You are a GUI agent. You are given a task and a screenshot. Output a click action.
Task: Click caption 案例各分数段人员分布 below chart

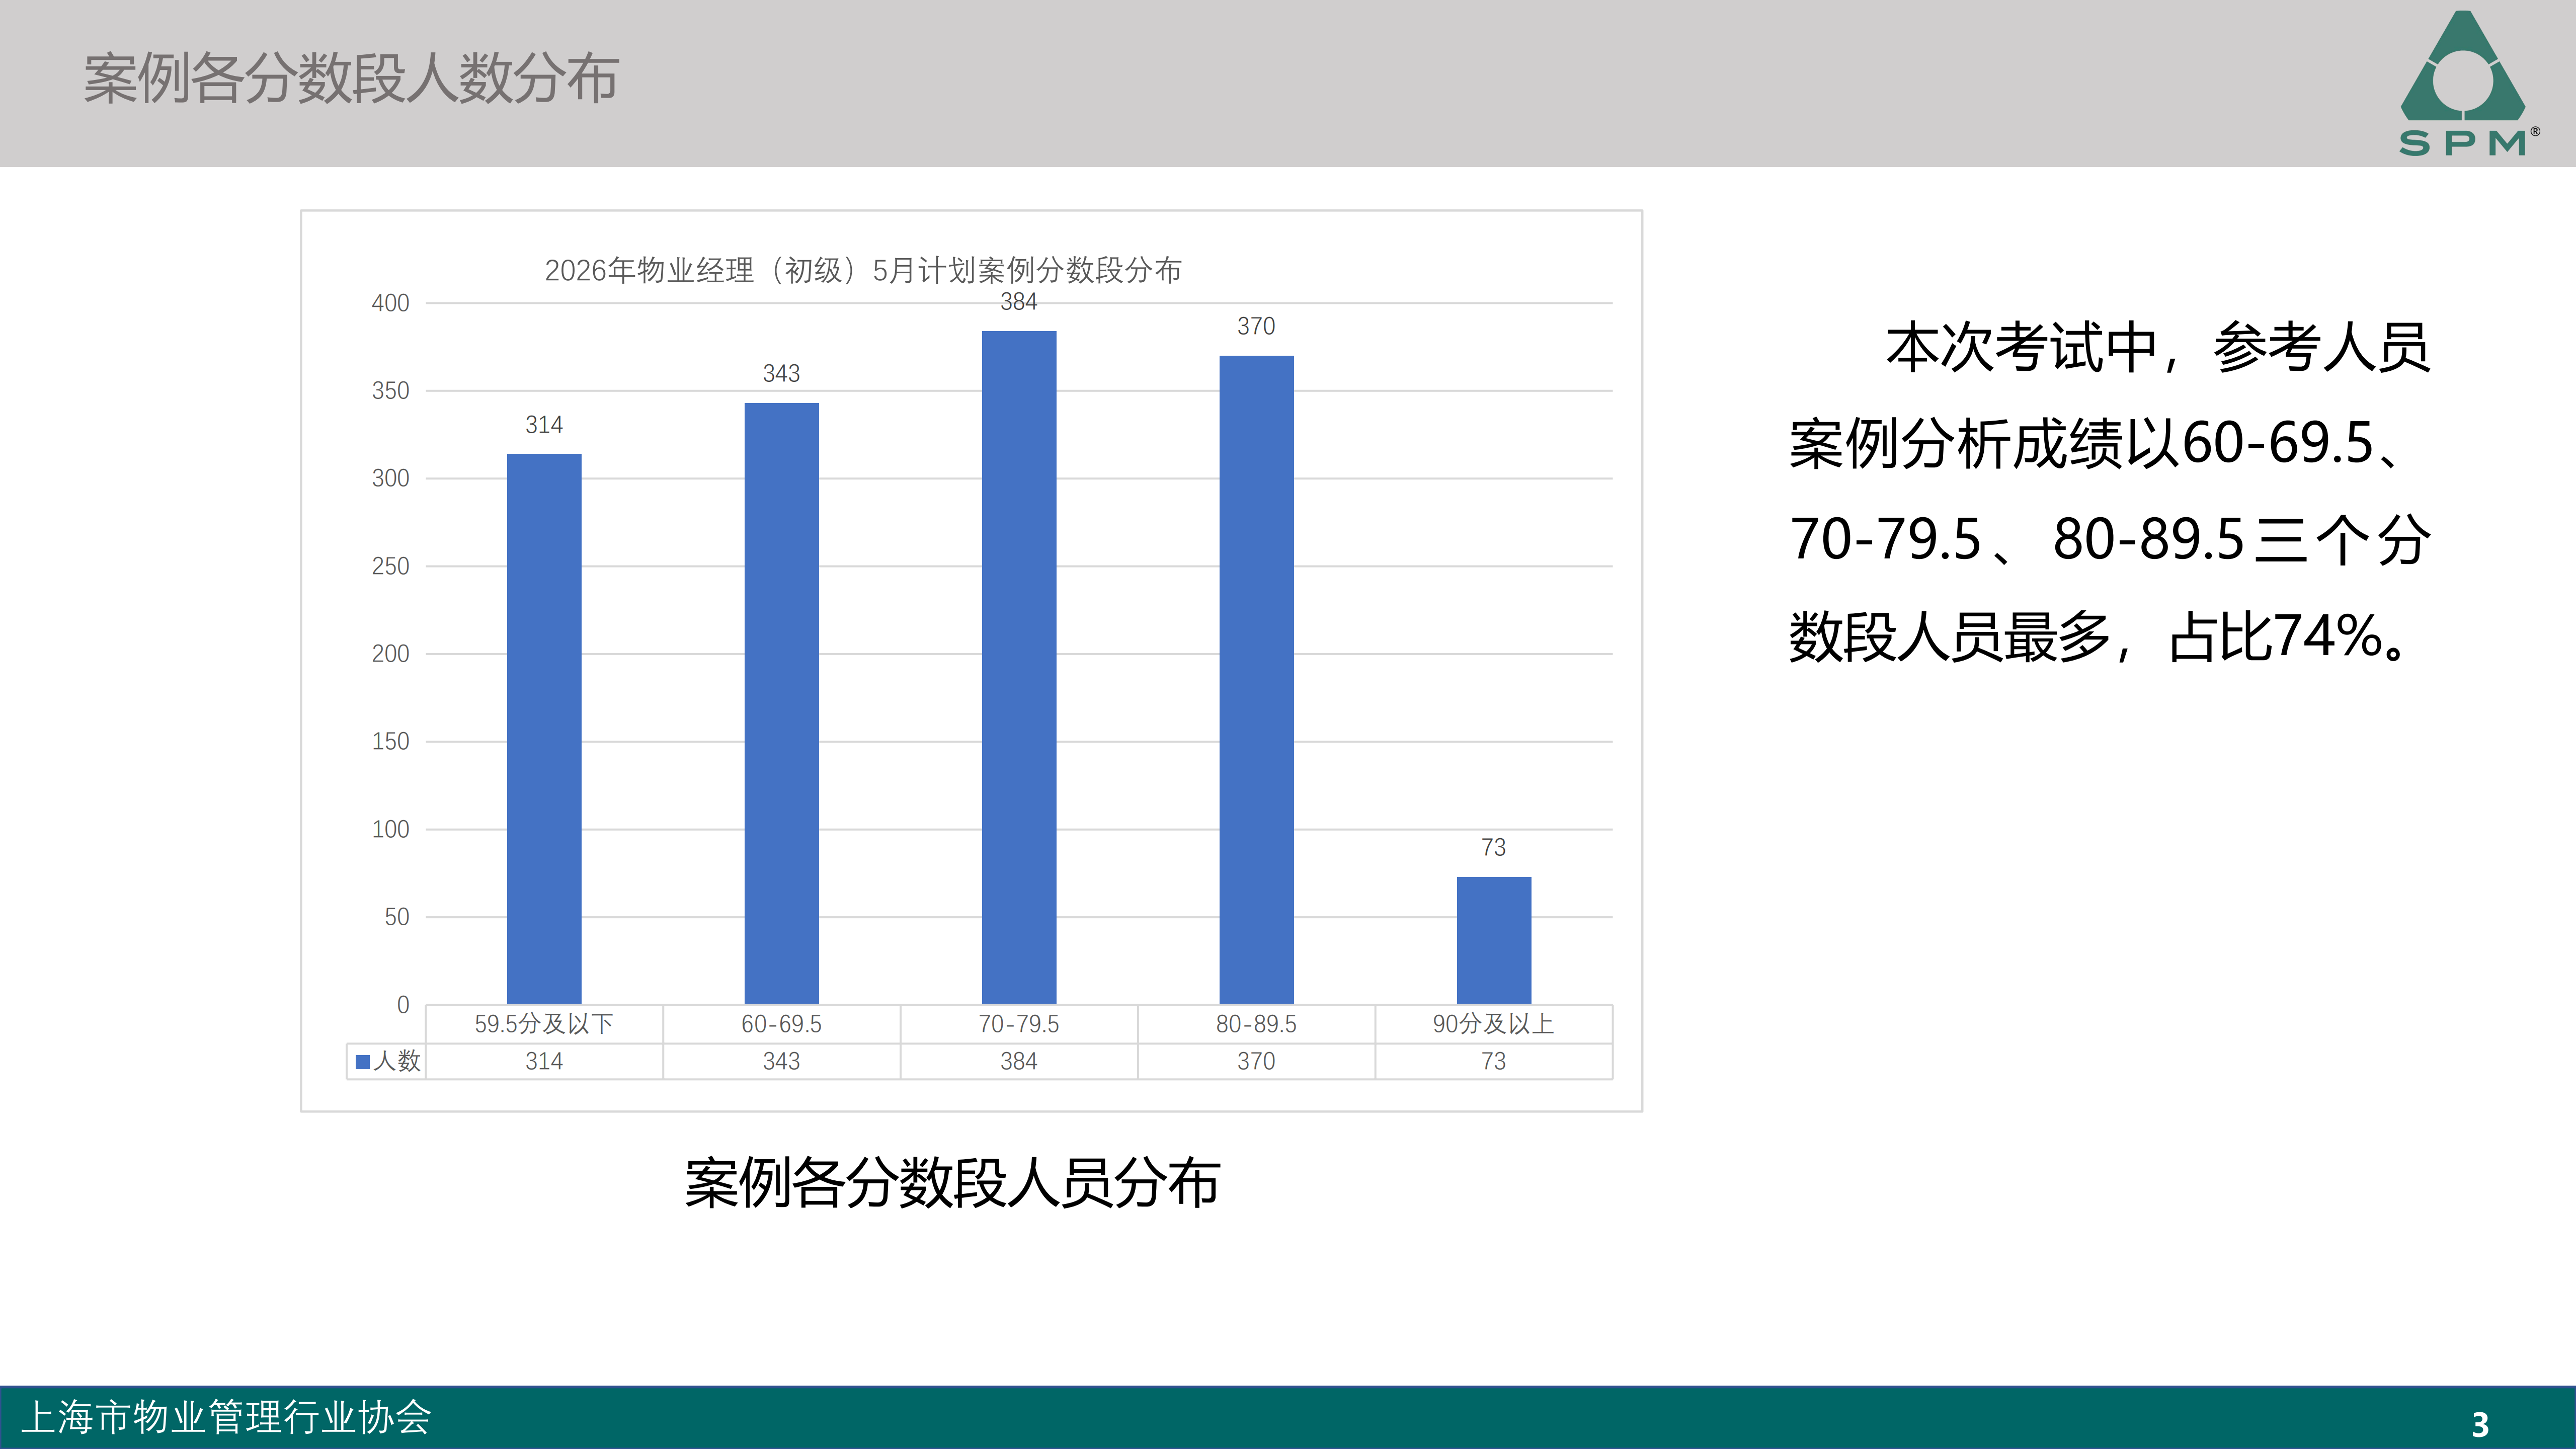[x=952, y=1183]
